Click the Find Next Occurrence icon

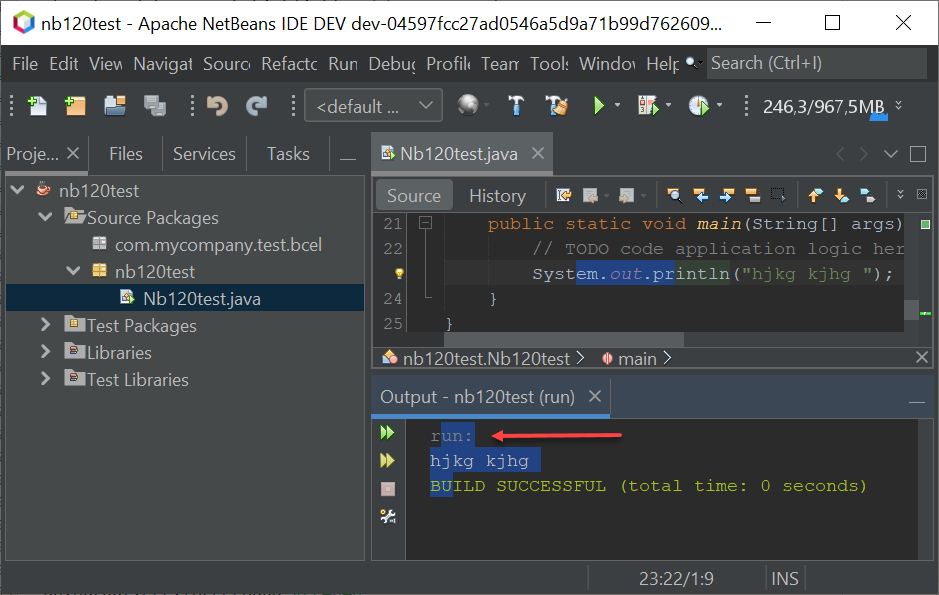point(726,195)
